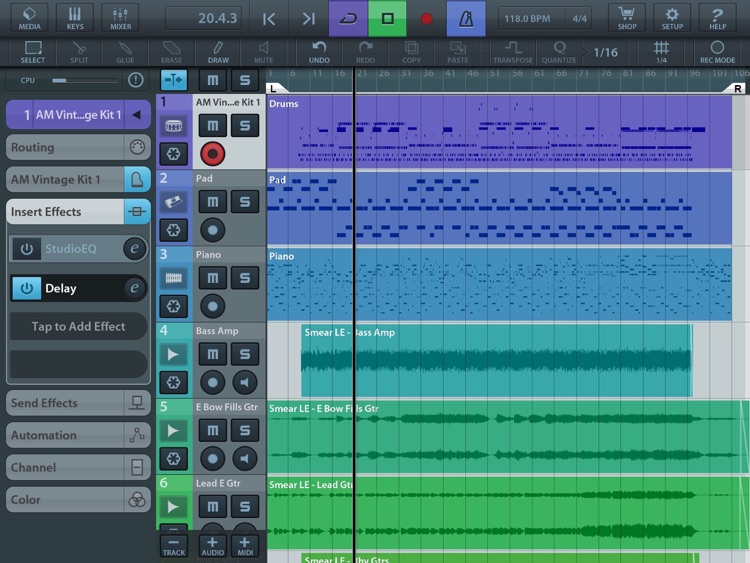Solo the Pad track
Viewport: 750px width, 563px height.
(245, 202)
